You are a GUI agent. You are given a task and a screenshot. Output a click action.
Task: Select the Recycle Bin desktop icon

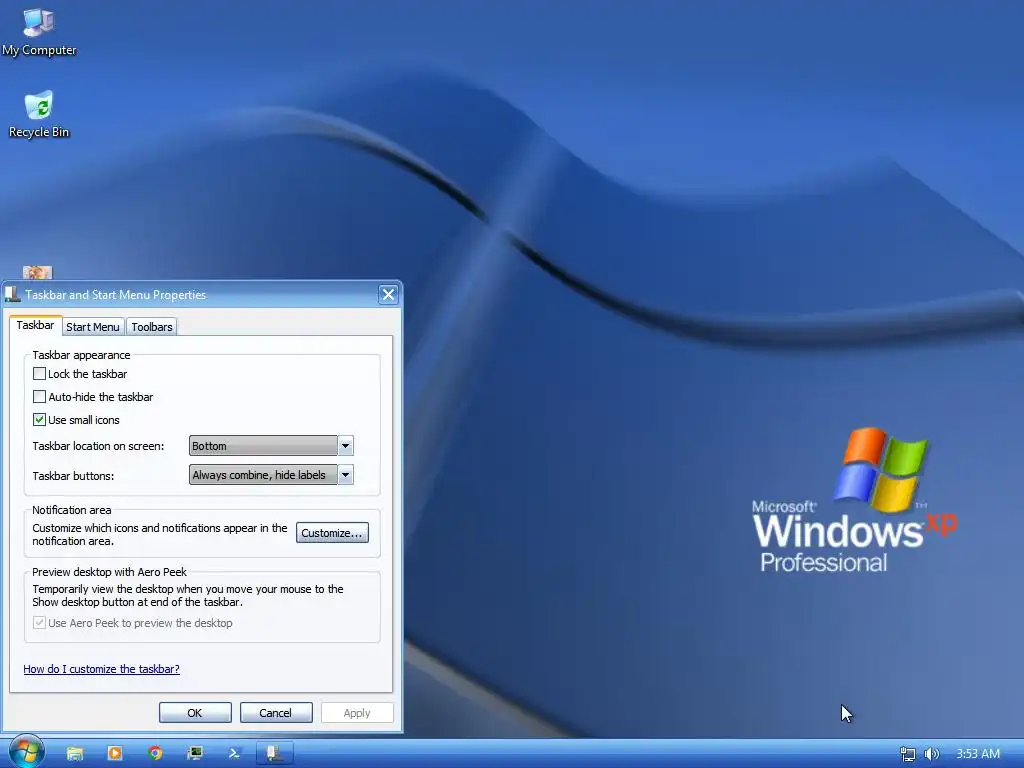[x=39, y=114]
